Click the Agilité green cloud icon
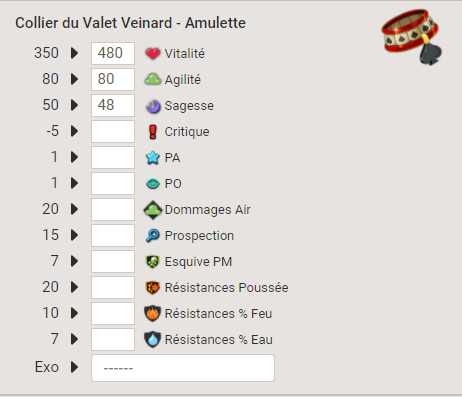 (153, 79)
